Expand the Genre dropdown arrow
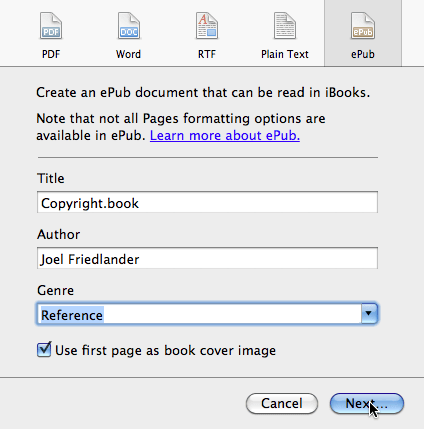 pos(369,314)
